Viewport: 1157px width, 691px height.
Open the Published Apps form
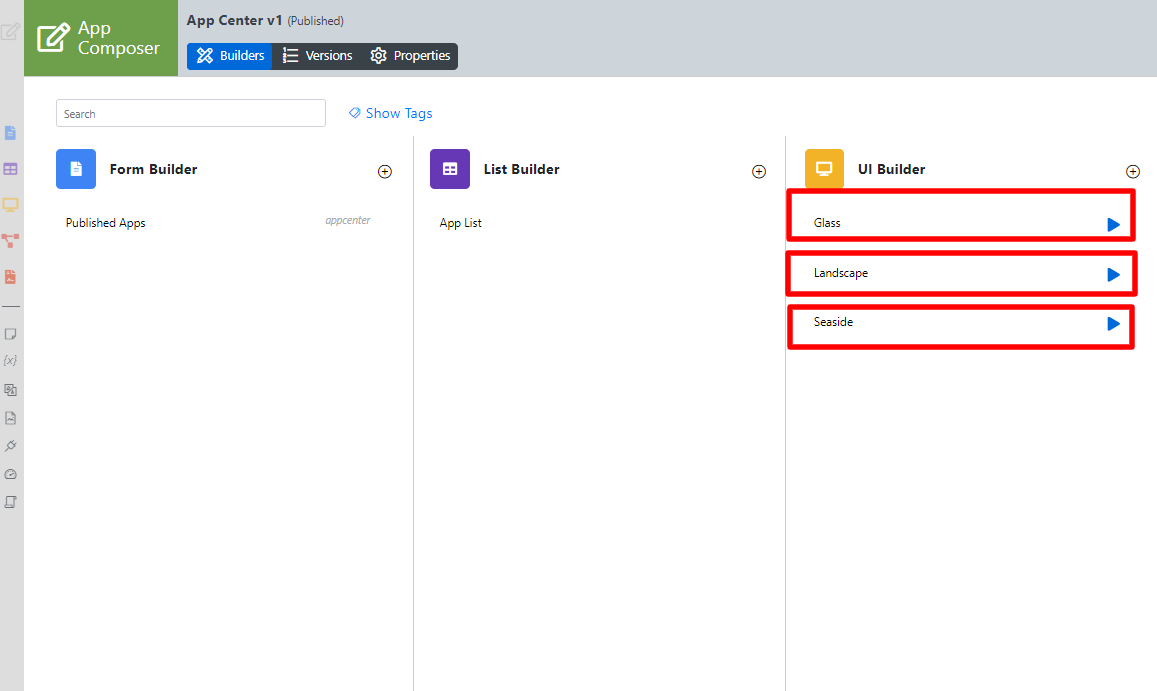[106, 223]
